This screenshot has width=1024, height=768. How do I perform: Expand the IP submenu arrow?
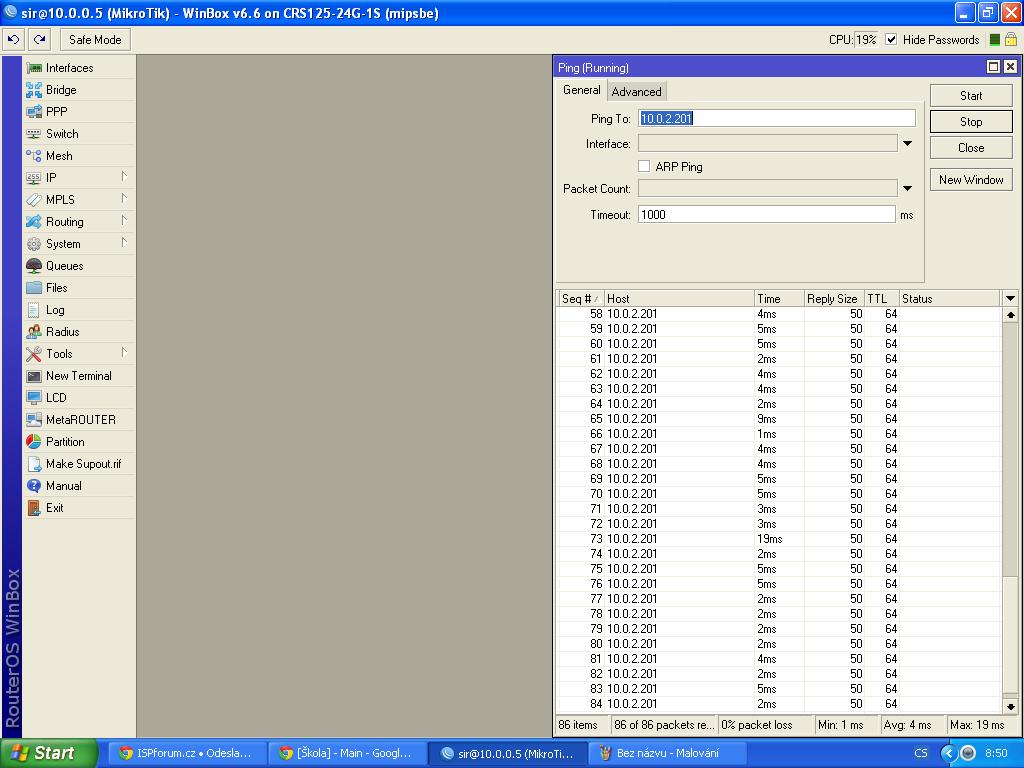(124, 176)
